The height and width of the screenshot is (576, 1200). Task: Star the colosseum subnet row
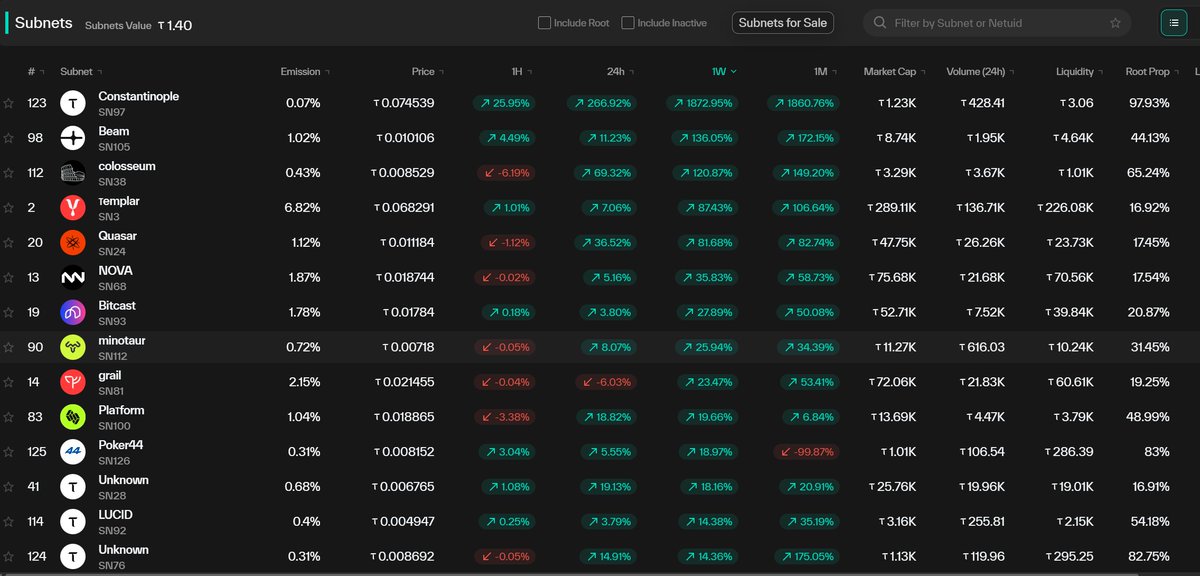(8, 173)
